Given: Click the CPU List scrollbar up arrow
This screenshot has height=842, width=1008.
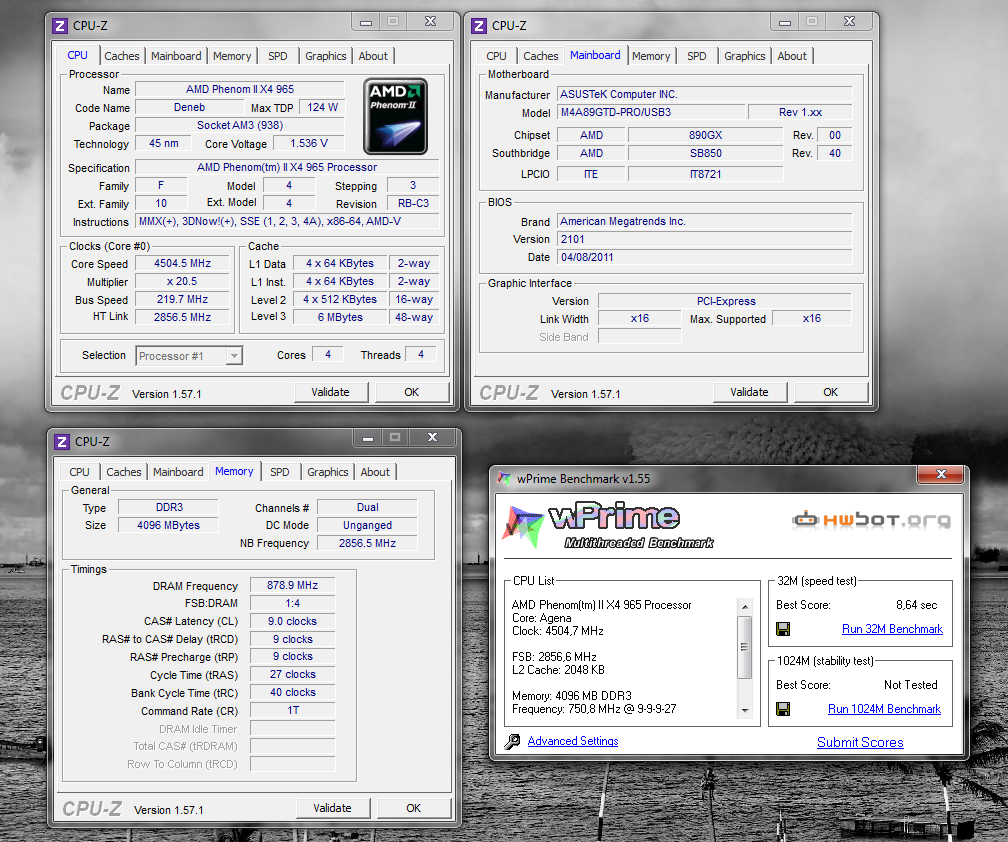Looking at the screenshot, I should 745,606.
